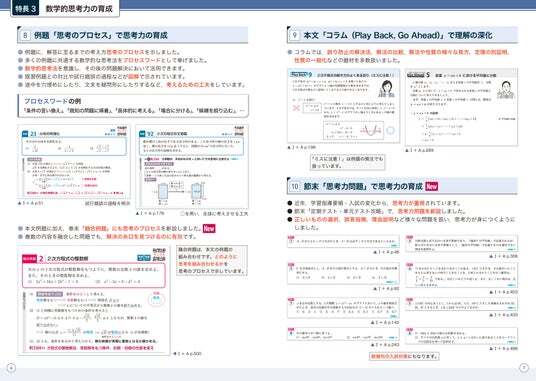The height and width of the screenshot is (381, 536).
Task: Open heading 例題「思考のプロセス」で思考力の育成
Action: point(100,35)
